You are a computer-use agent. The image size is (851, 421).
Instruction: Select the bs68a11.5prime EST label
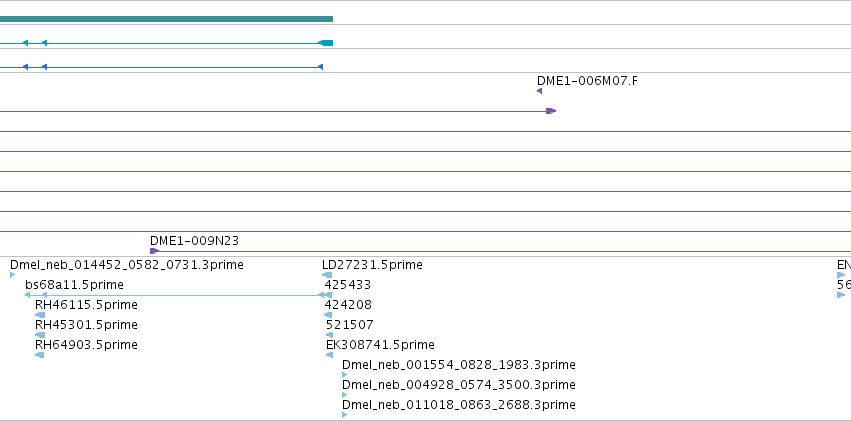74,285
